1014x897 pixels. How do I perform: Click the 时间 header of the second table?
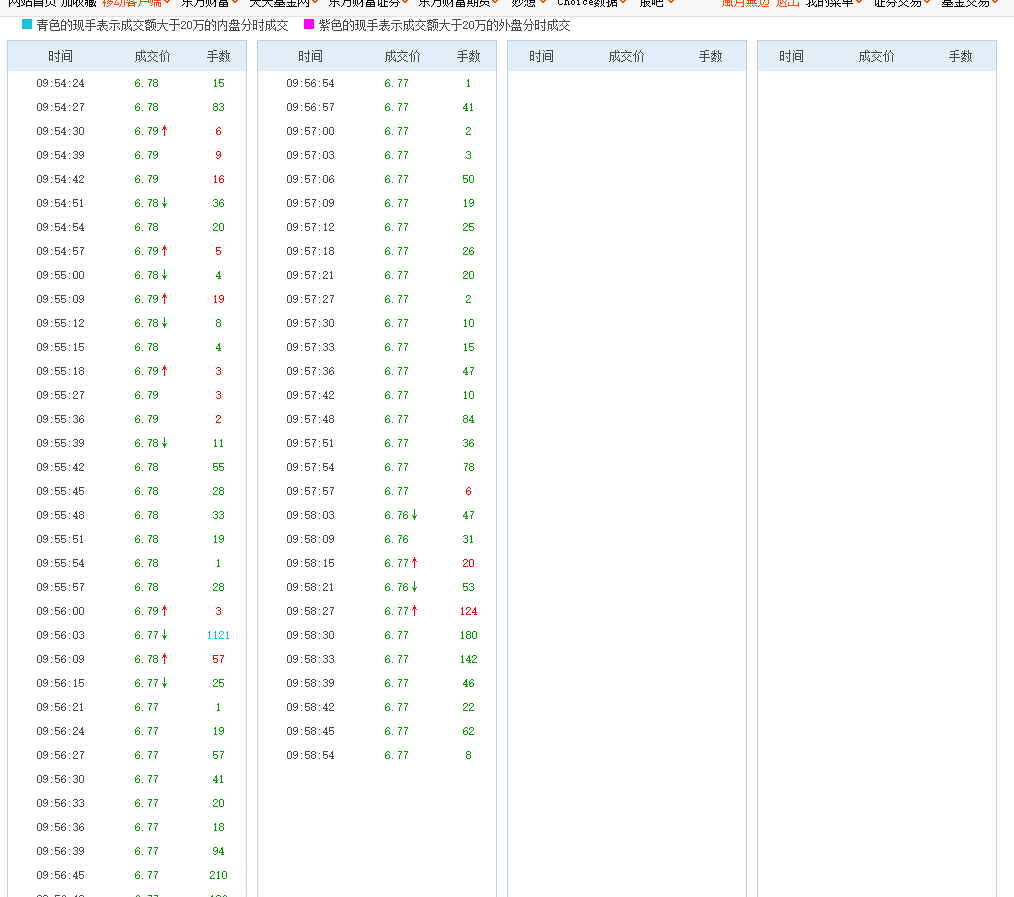pos(310,56)
